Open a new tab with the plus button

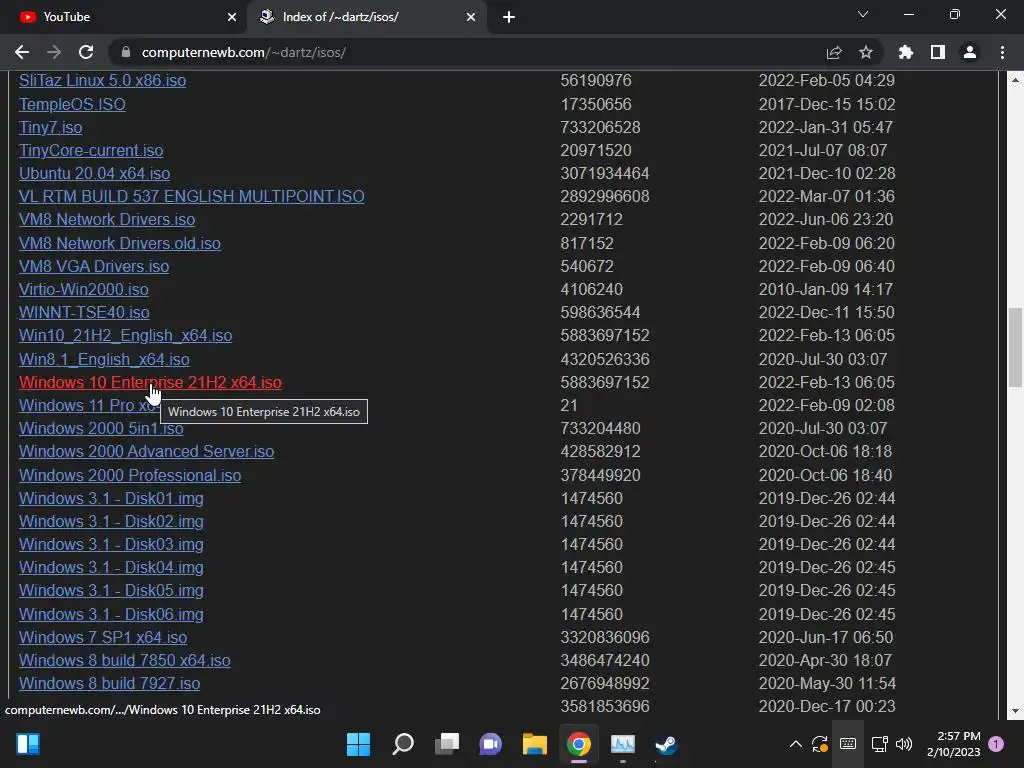(509, 17)
